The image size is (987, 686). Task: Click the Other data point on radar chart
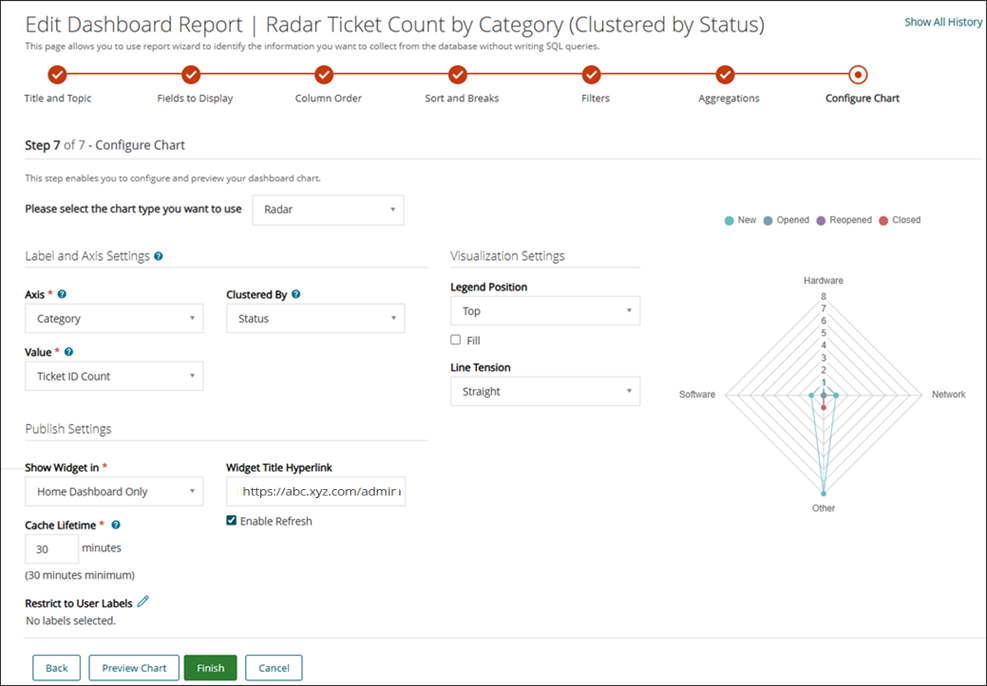tap(823, 493)
